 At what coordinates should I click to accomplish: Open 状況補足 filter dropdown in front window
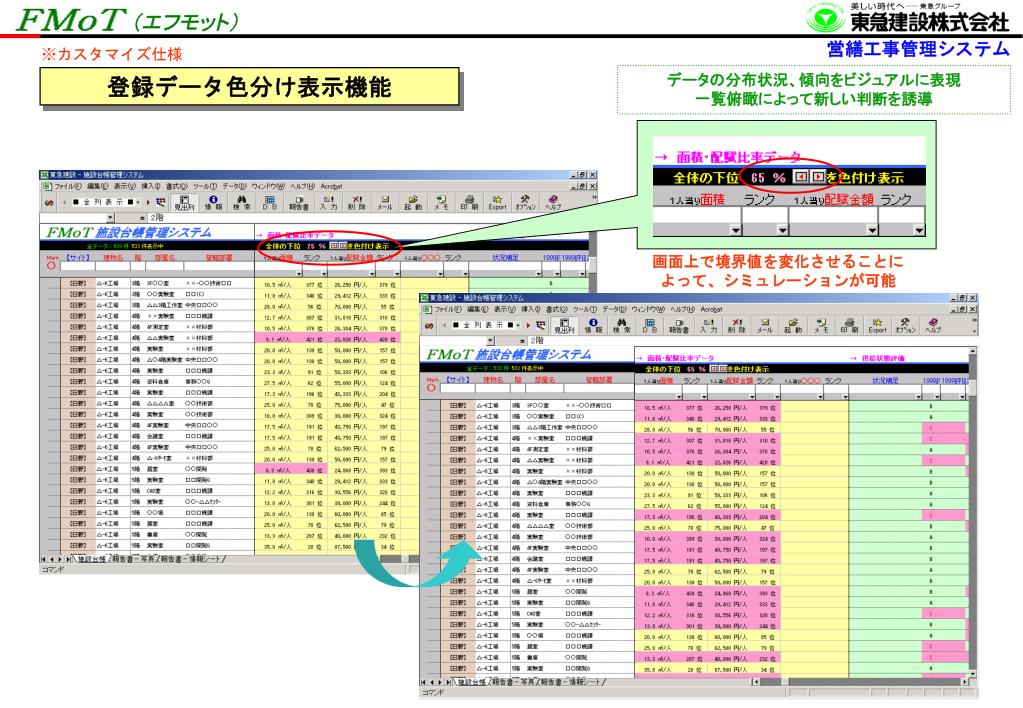(919, 396)
